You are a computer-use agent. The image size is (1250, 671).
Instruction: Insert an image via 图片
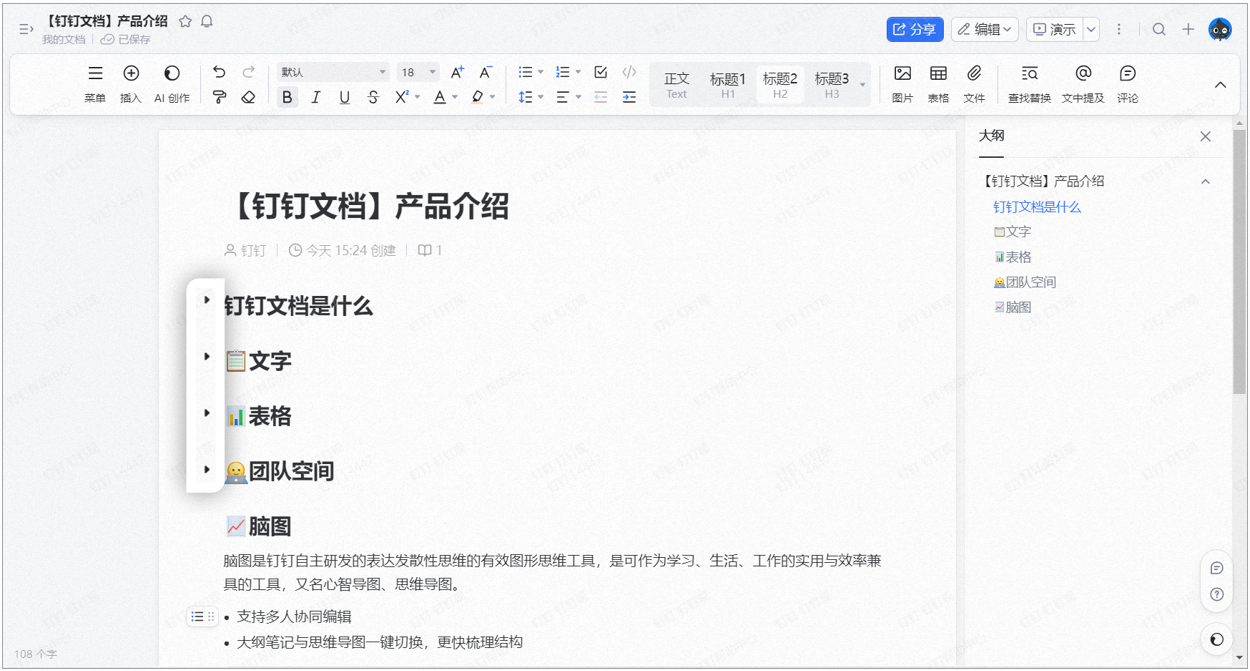pyautogui.click(x=902, y=83)
